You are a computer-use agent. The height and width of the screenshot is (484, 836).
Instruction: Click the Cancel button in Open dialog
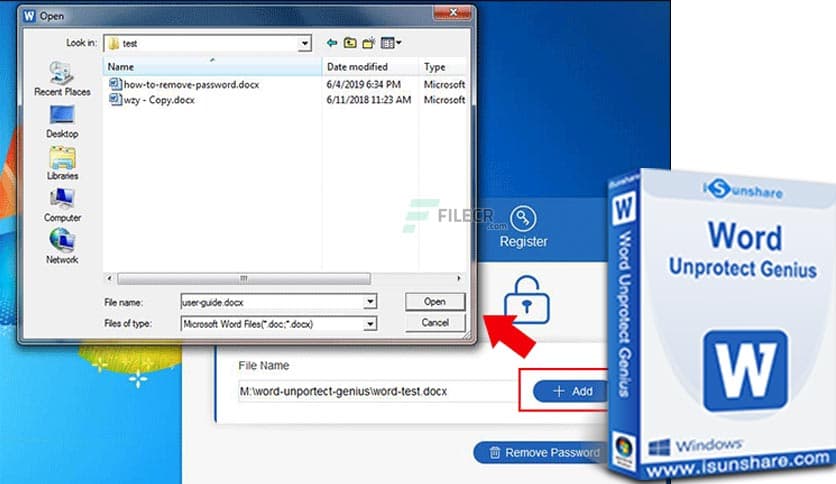click(435, 322)
